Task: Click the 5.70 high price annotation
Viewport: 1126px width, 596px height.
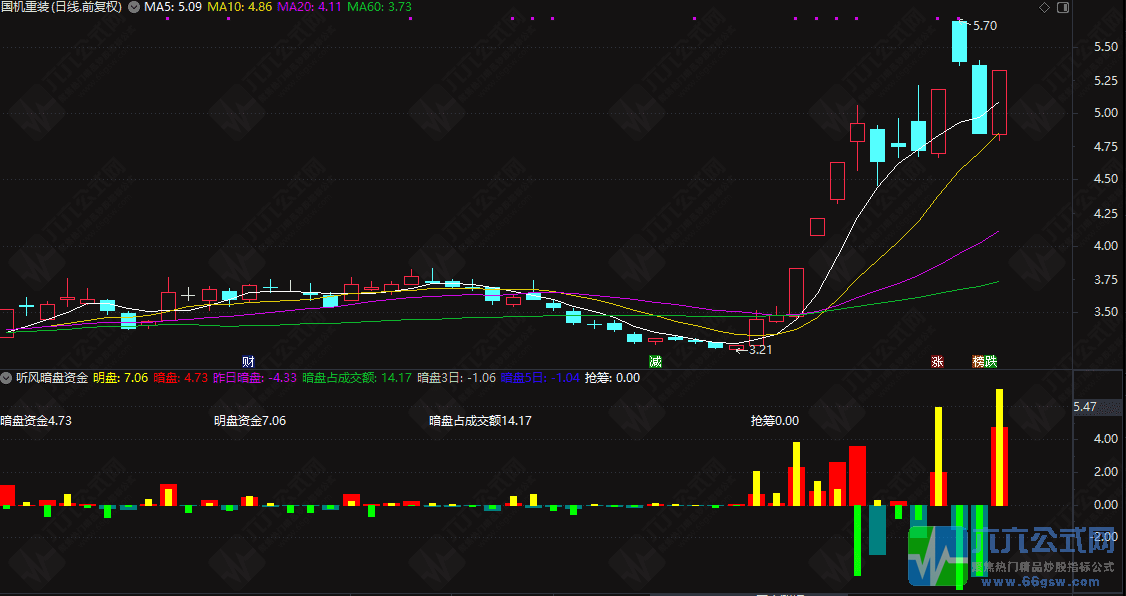Action: tap(985, 26)
